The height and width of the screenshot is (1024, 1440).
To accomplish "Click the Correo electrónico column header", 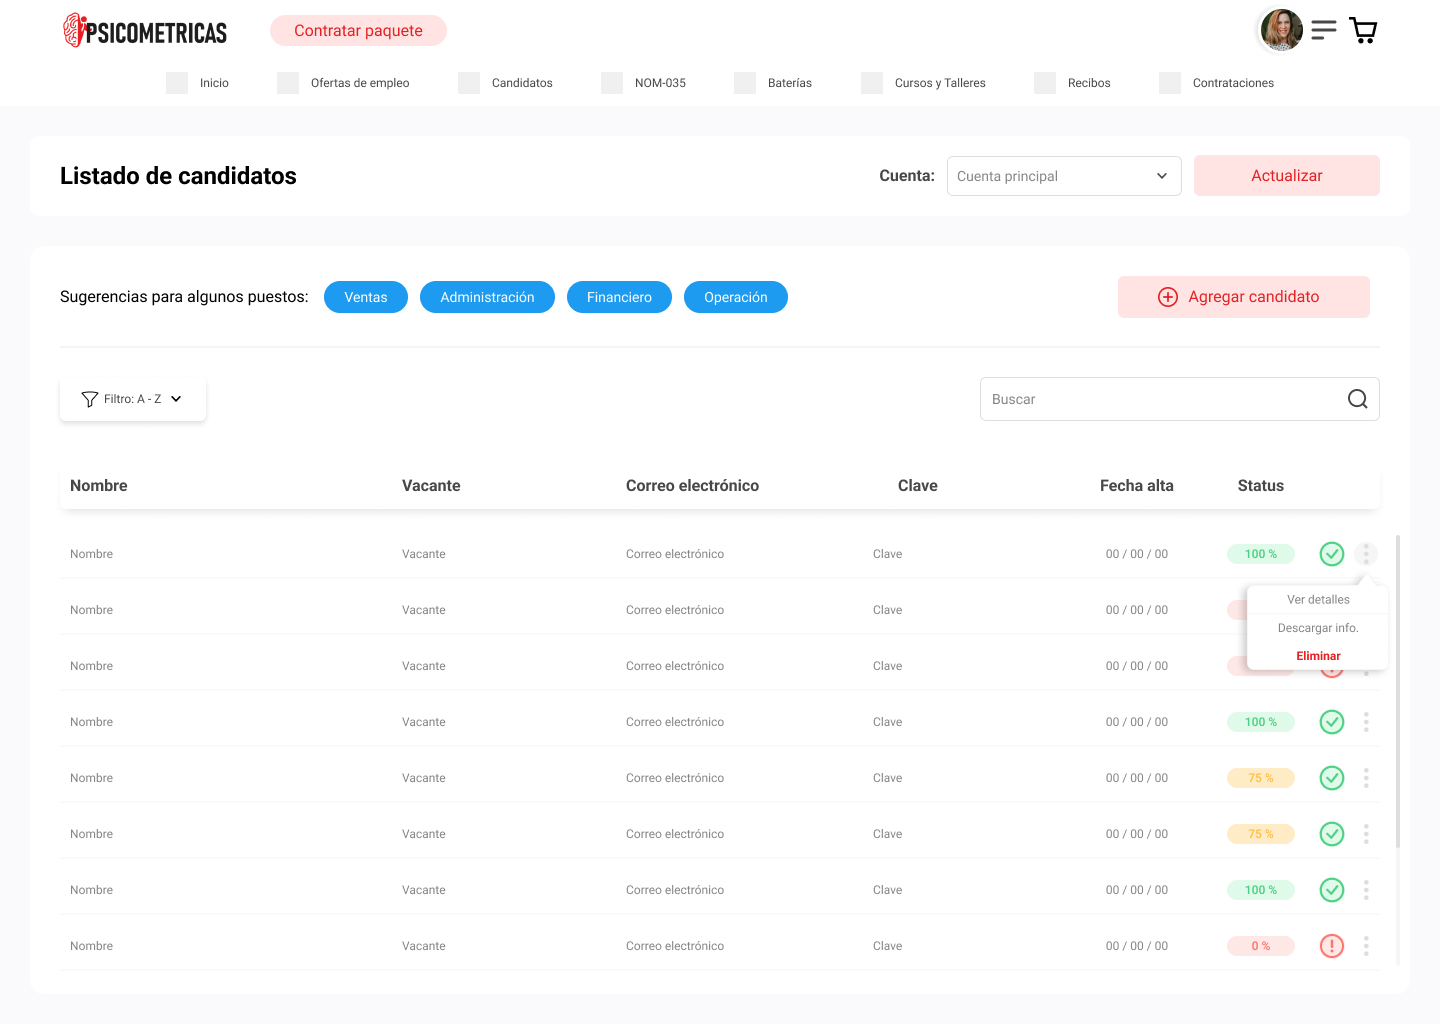I will 692,486.
